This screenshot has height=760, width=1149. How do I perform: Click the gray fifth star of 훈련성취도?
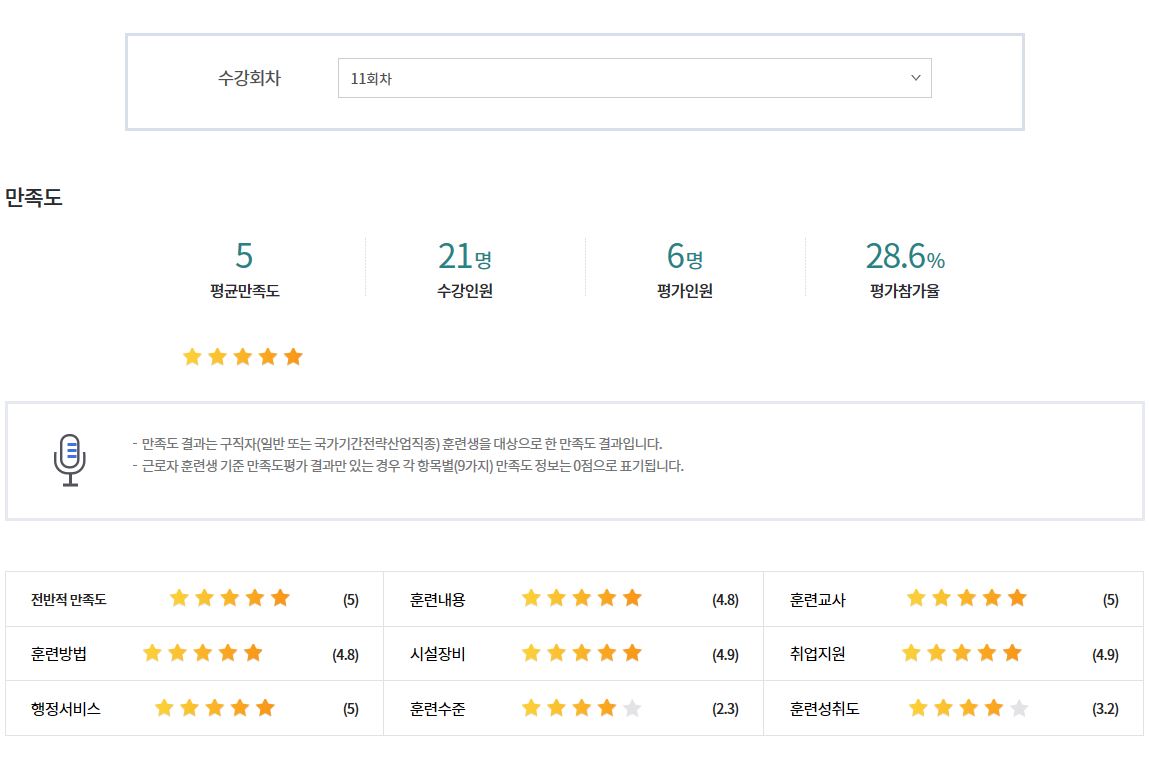click(1018, 709)
